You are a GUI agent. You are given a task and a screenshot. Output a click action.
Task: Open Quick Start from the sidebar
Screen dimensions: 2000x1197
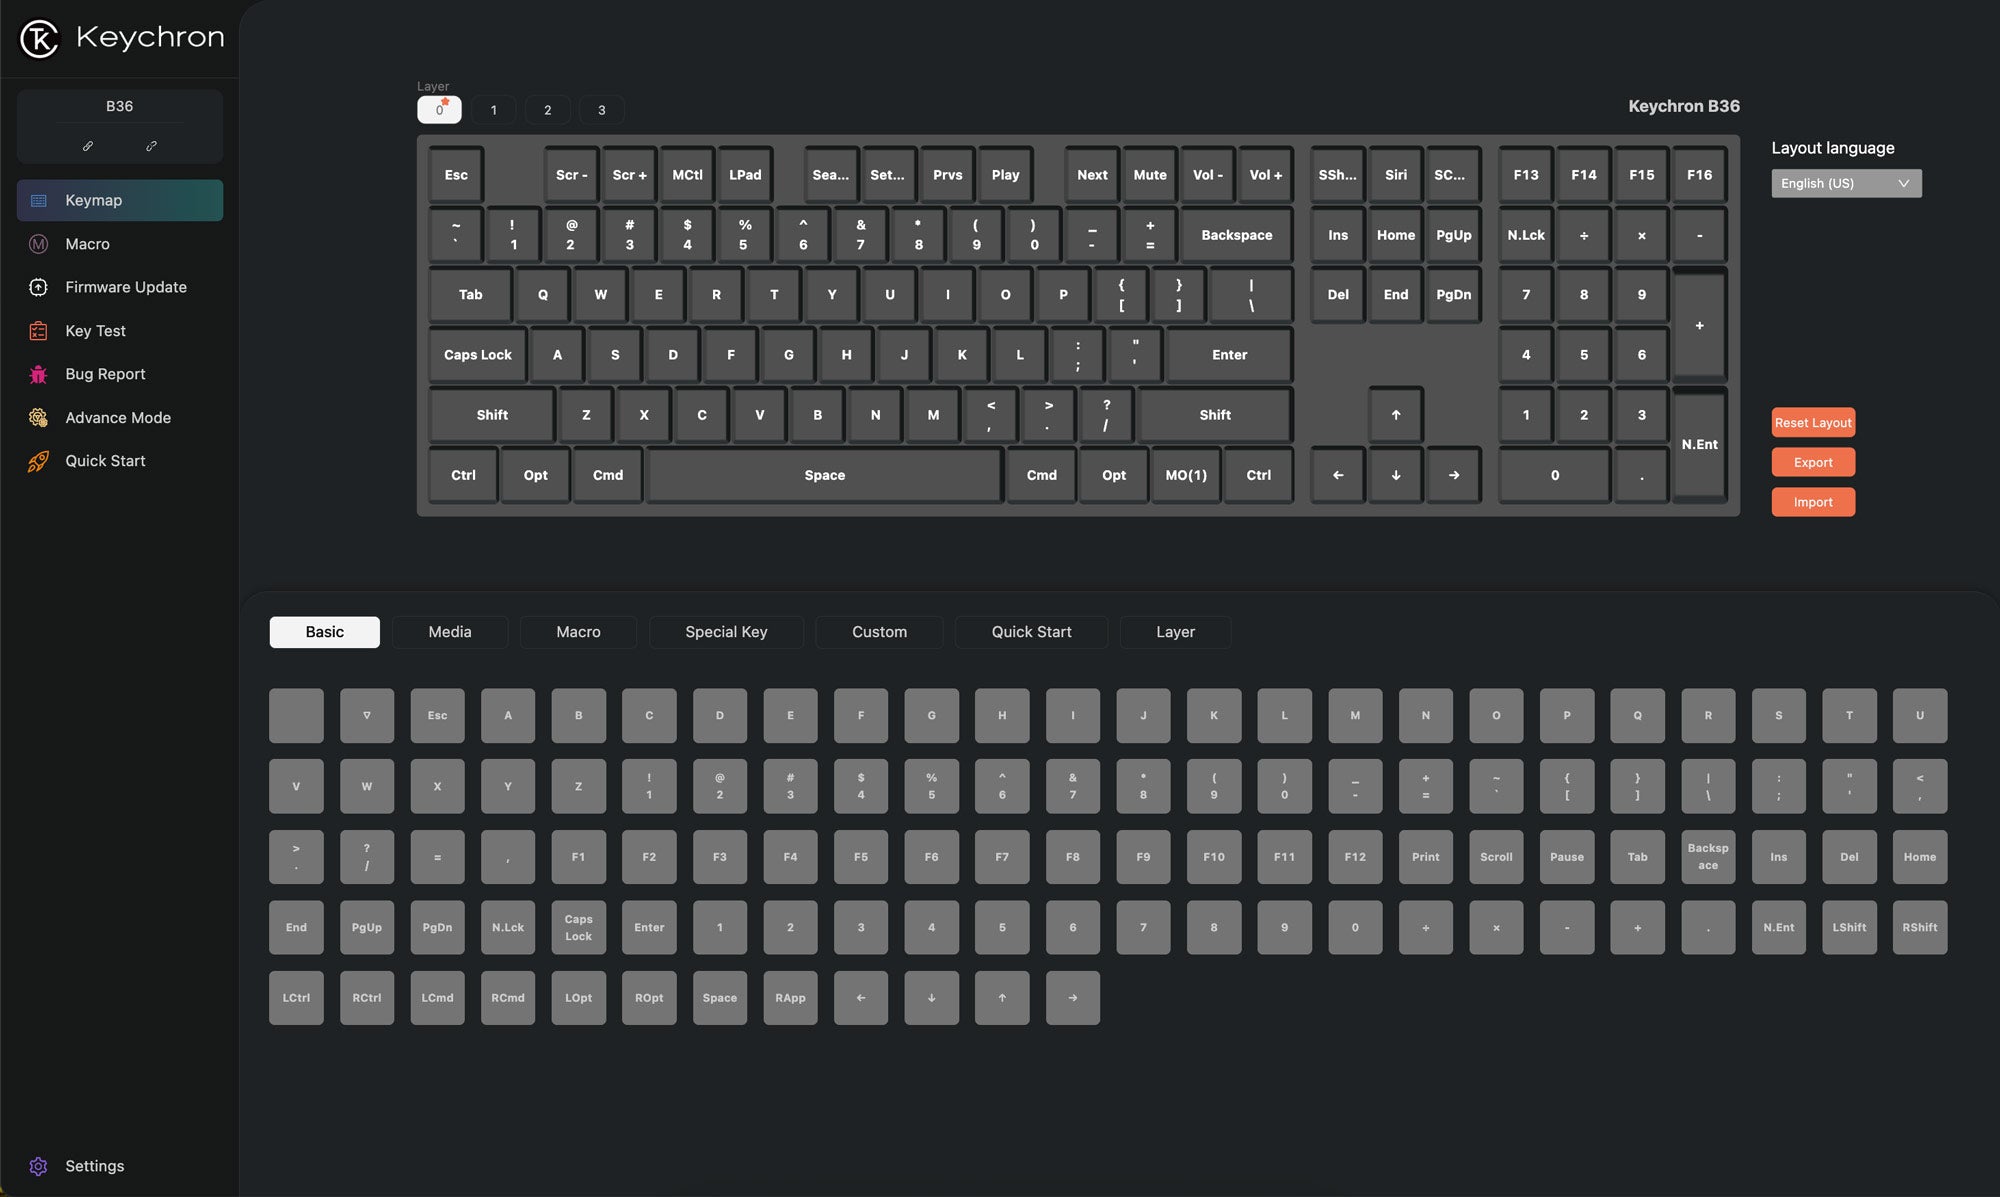[x=105, y=461]
